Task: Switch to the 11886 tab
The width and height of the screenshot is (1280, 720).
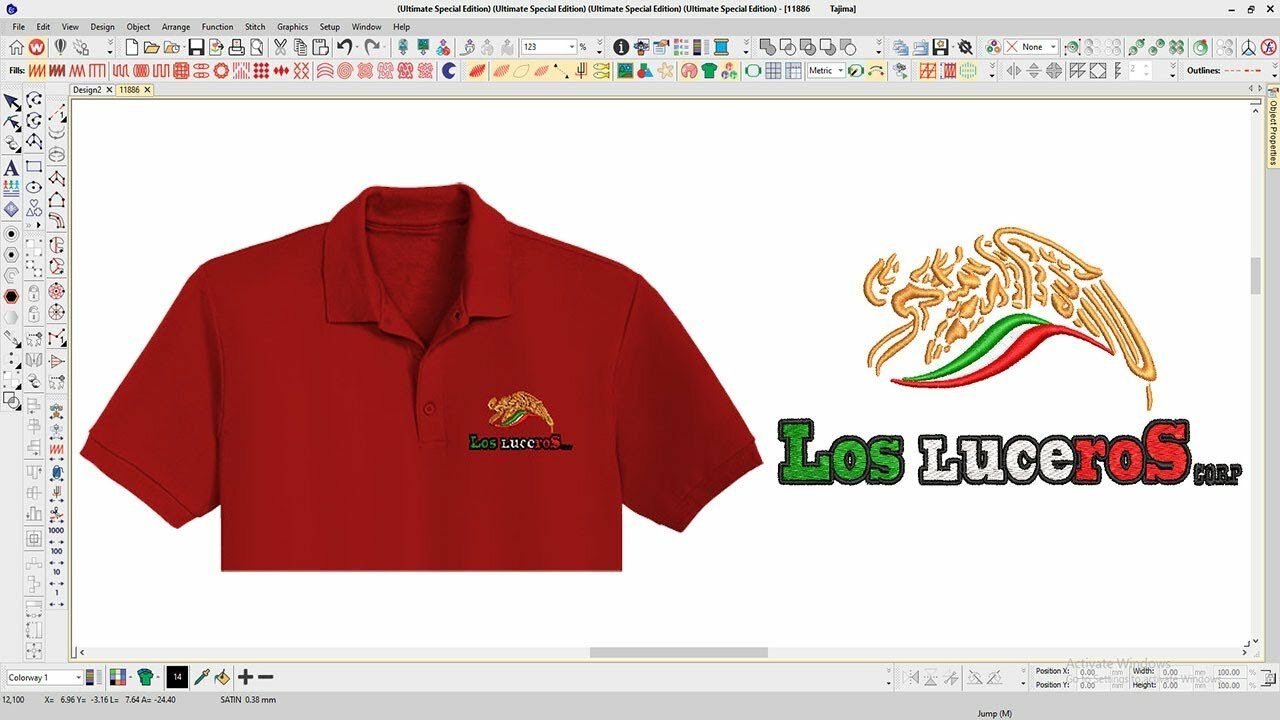Action: point(130,90)
